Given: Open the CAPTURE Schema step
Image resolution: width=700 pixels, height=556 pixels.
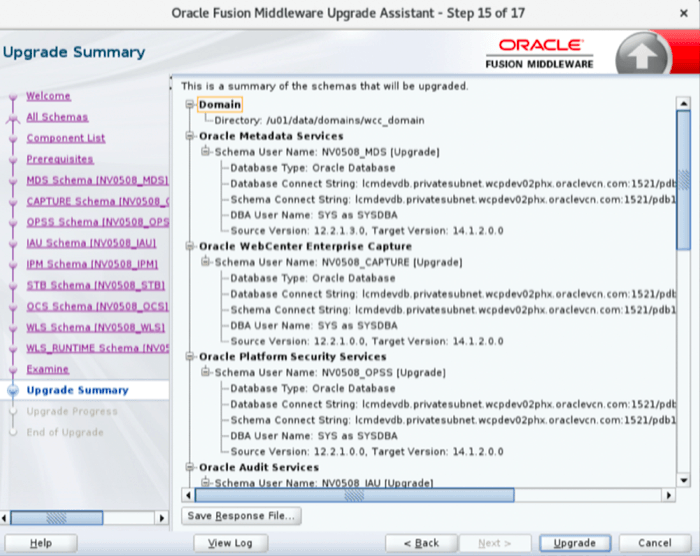Looking at the screenshot, I should (97, 201).
